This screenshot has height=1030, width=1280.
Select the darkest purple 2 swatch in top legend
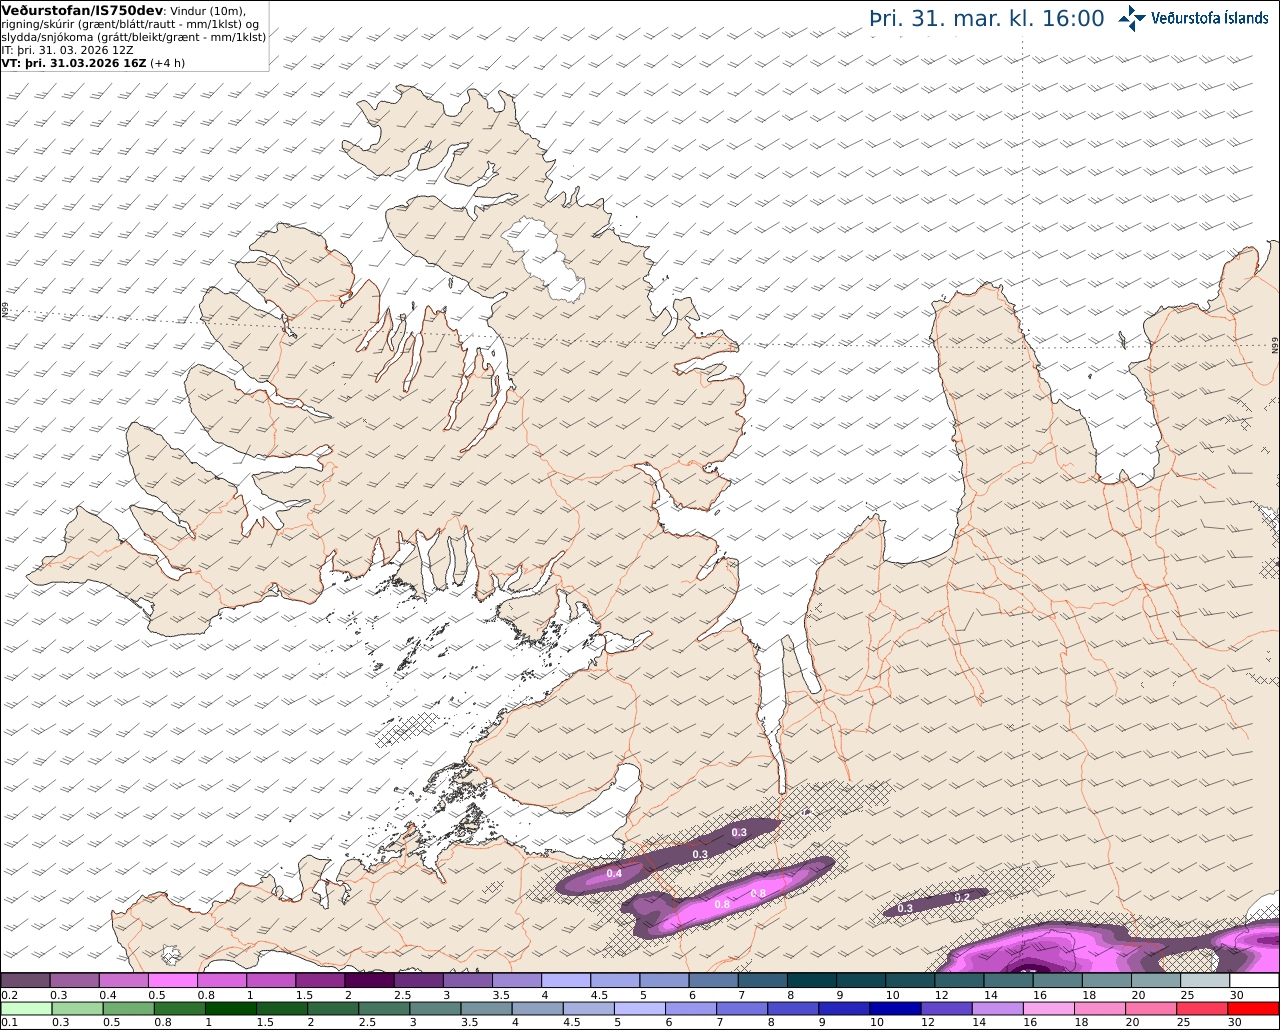369,981
